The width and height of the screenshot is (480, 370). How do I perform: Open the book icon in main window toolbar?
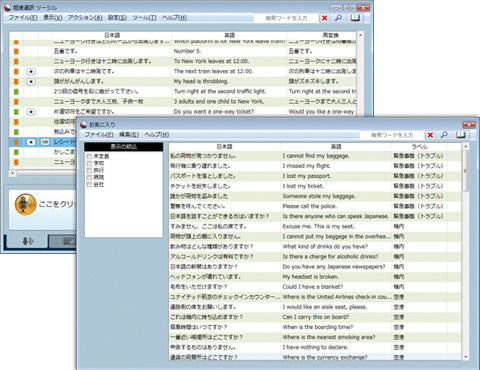[355, 18]
